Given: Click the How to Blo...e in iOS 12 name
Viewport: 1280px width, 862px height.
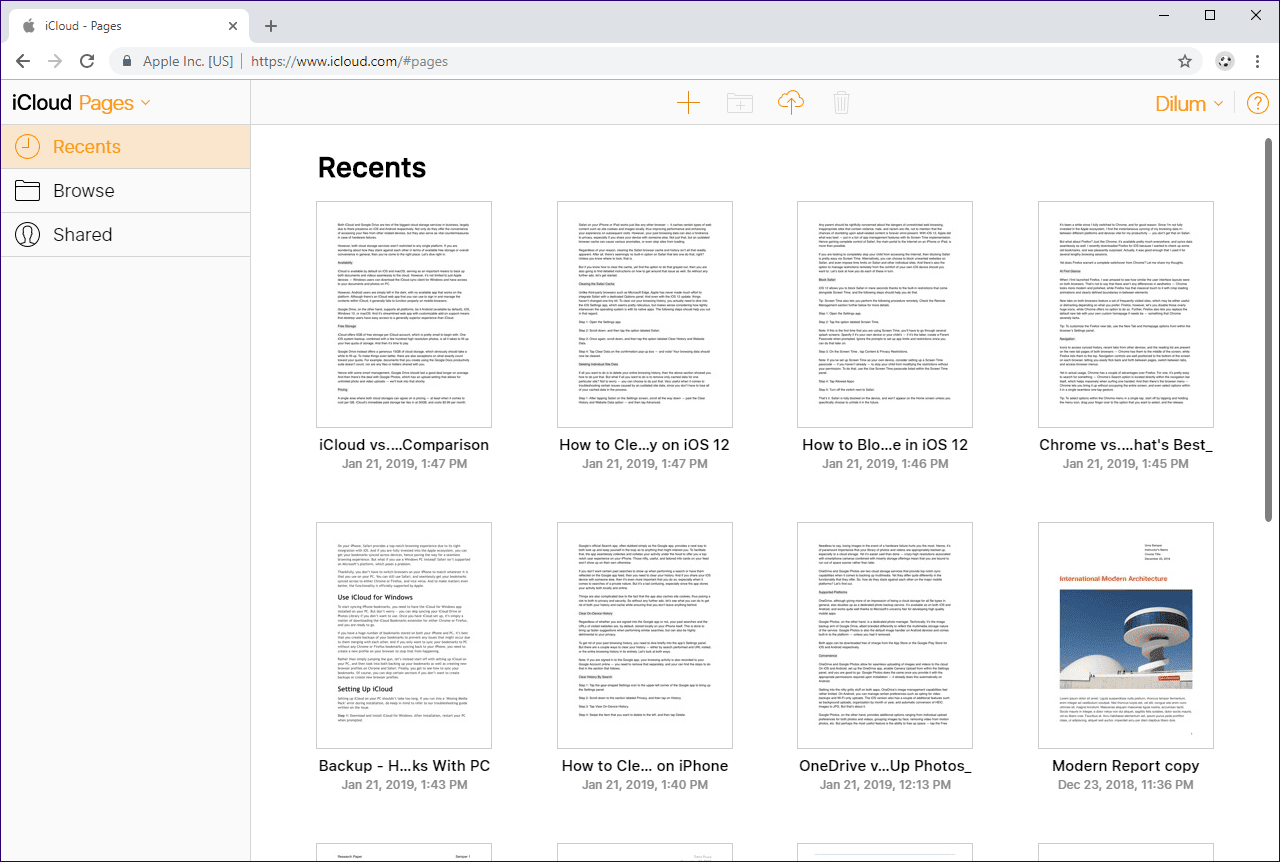Looking at the screenshot, I should coord(885,445).
